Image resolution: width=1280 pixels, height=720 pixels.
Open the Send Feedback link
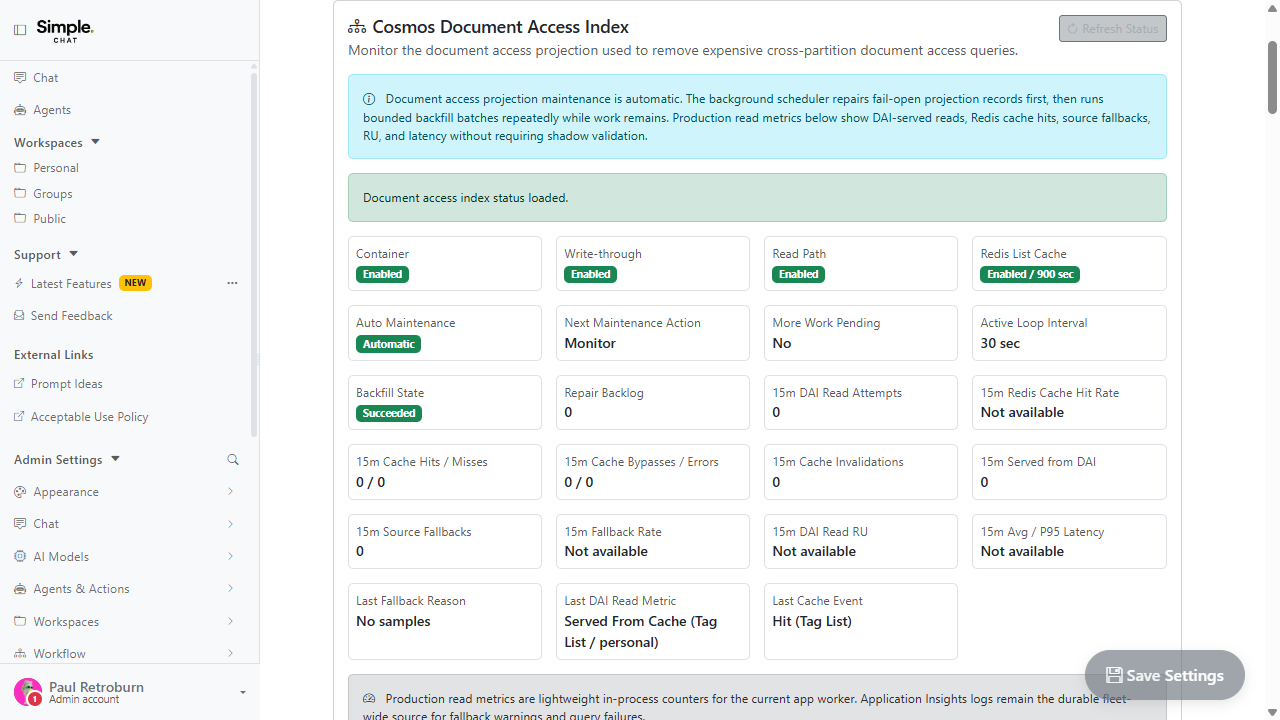point(72,316)
